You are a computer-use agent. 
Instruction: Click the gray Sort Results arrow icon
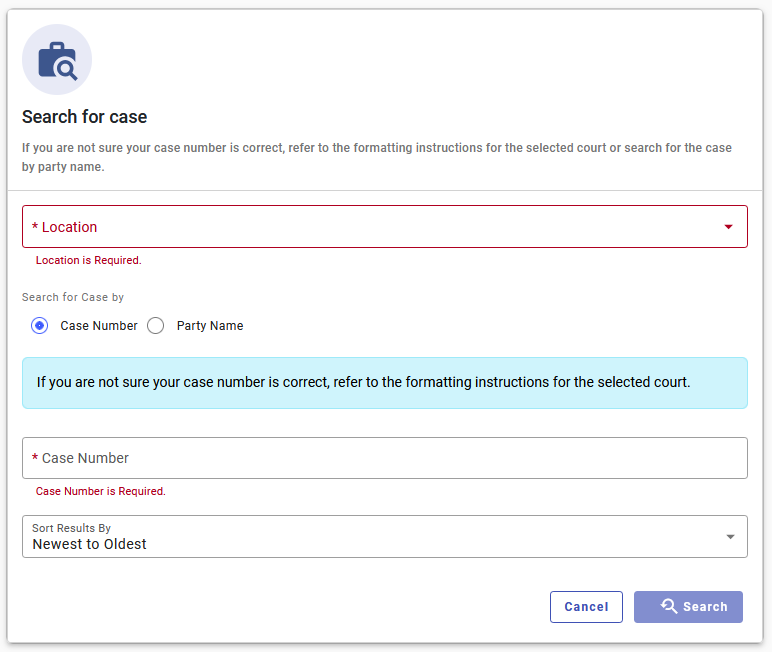730,536
